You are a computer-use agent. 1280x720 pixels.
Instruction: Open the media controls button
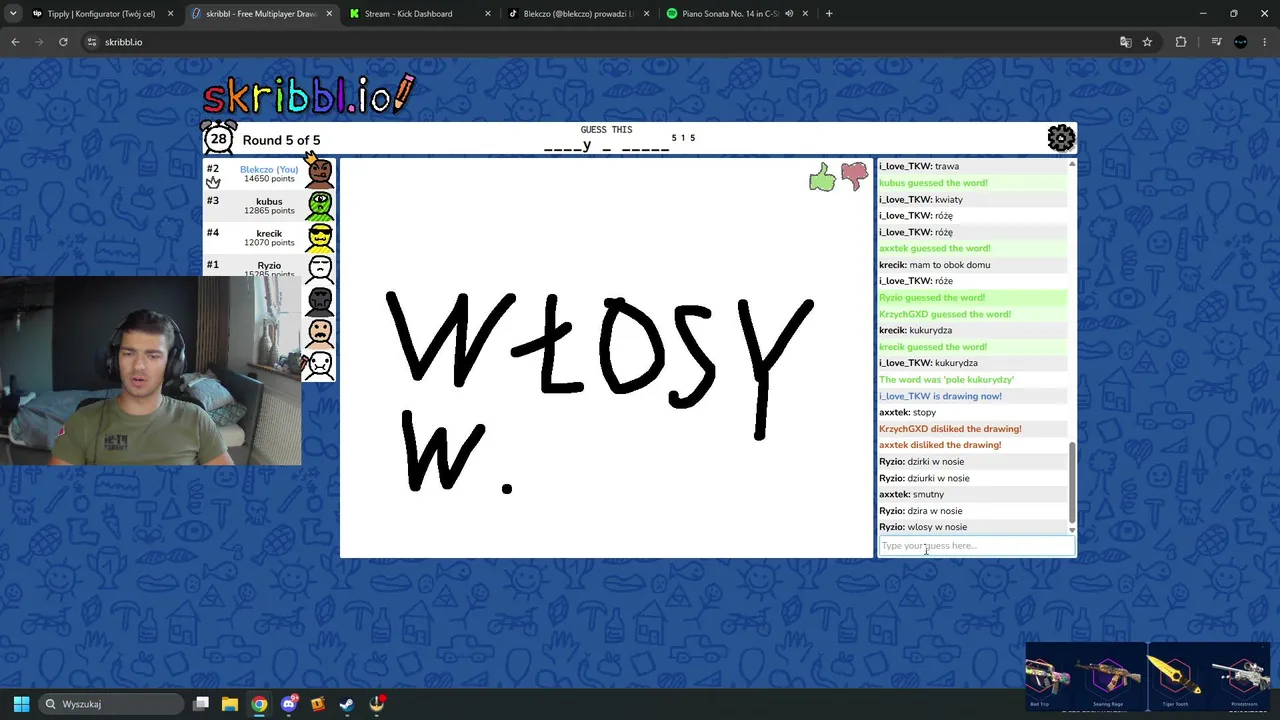1216,42
